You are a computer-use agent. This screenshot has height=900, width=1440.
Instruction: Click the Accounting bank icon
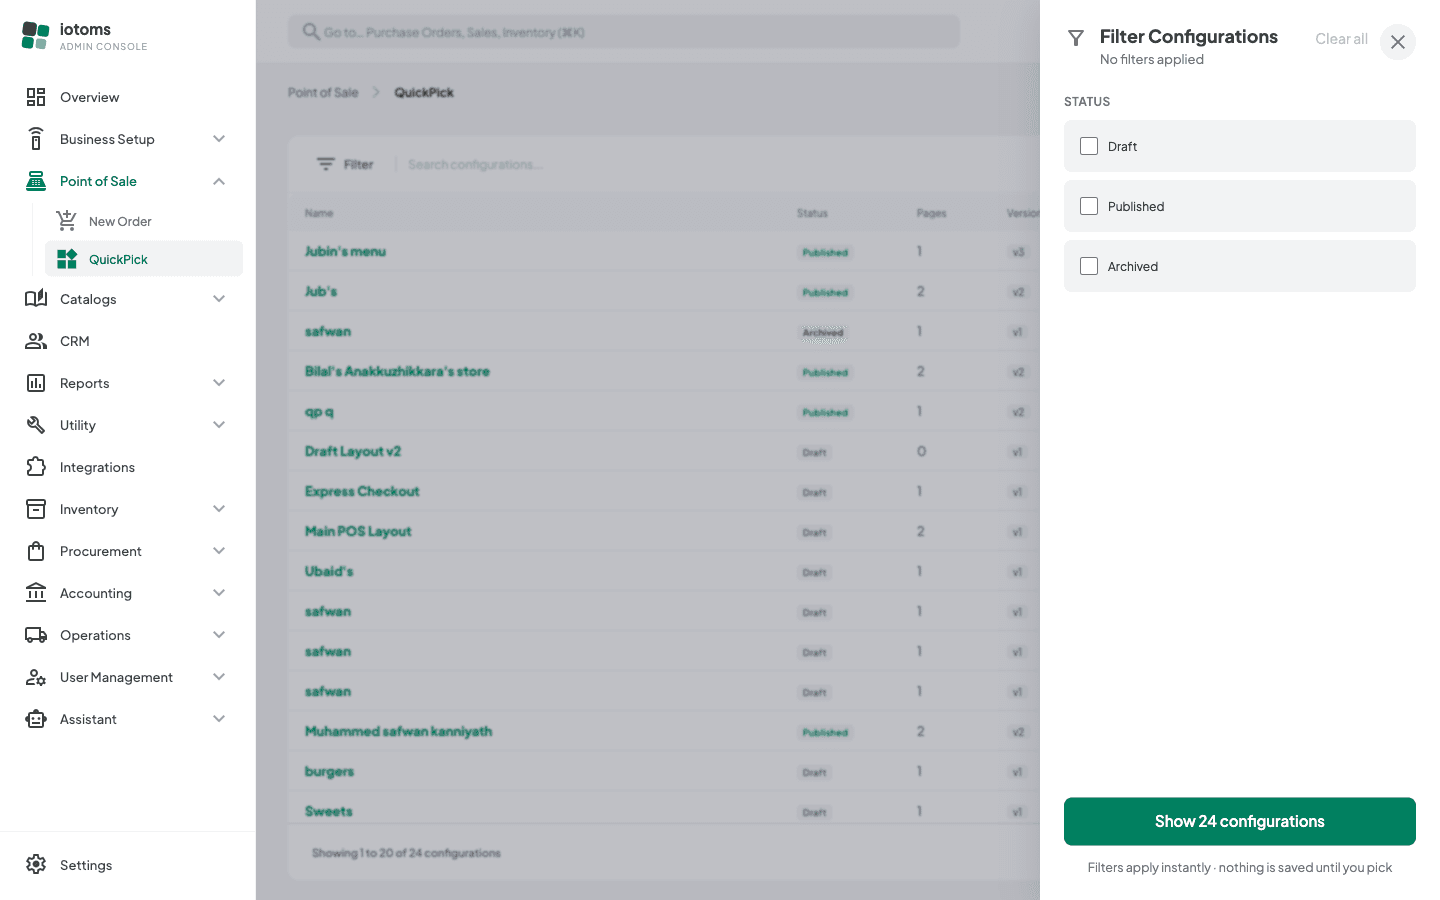(x=36, y=593)
